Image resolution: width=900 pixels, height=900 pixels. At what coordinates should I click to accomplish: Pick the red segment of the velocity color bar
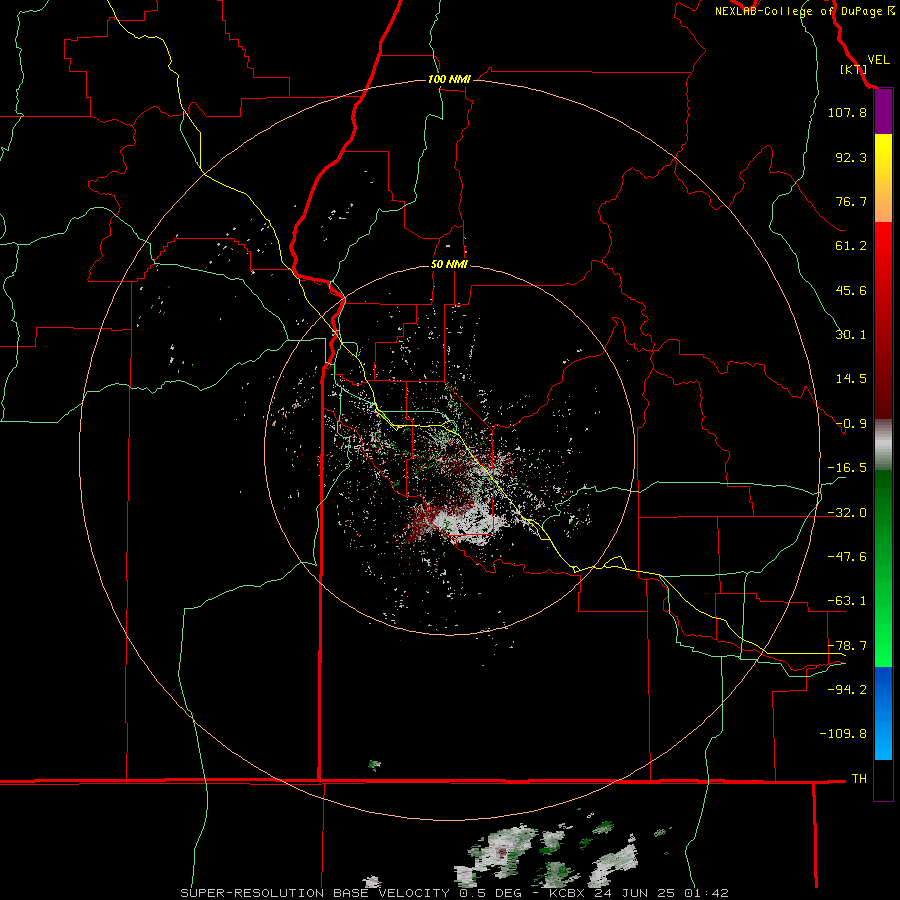(x=883, y=320)
